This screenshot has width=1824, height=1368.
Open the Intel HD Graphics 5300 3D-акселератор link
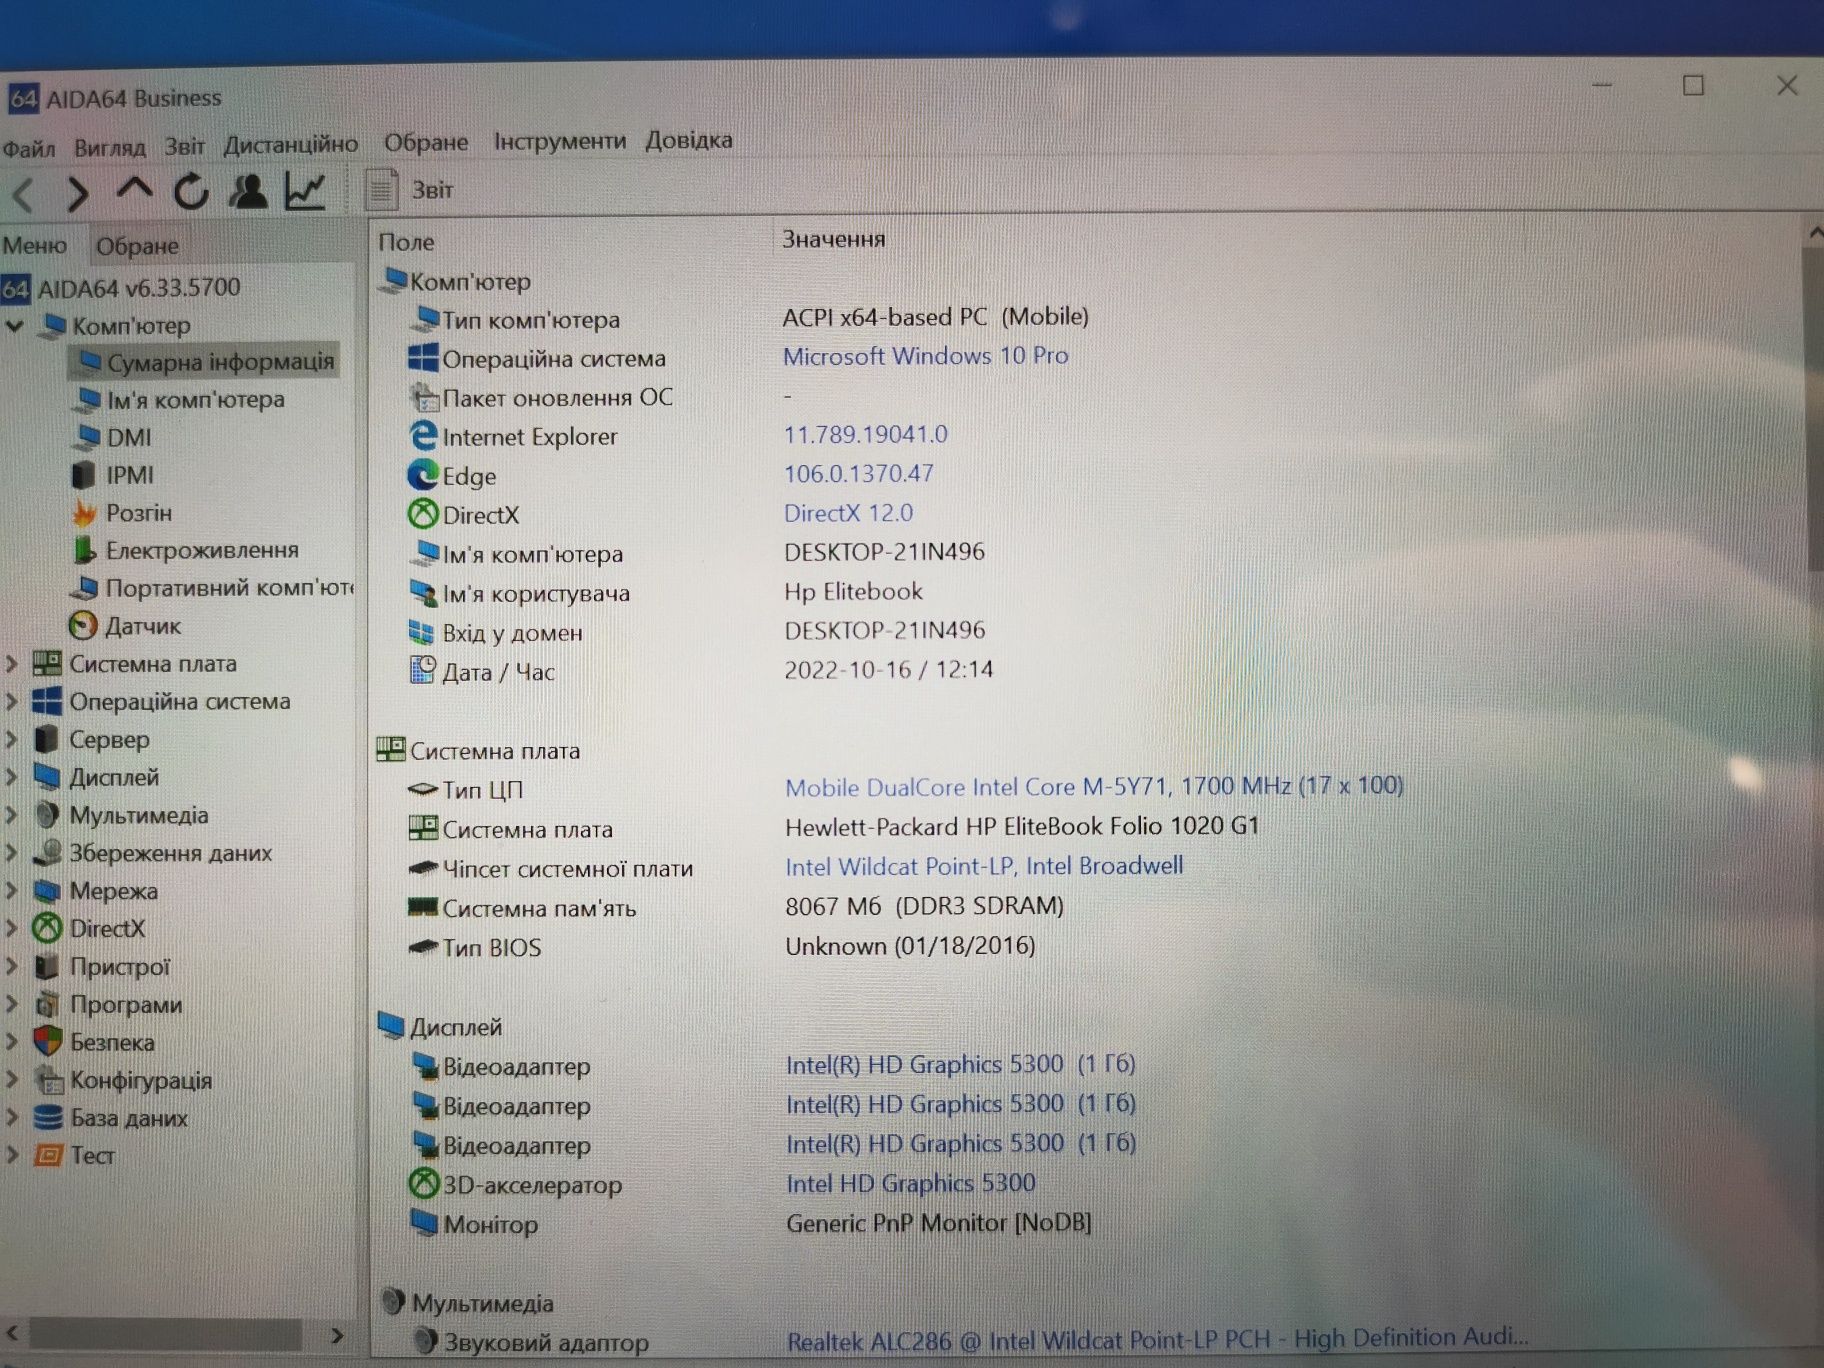910,1184
